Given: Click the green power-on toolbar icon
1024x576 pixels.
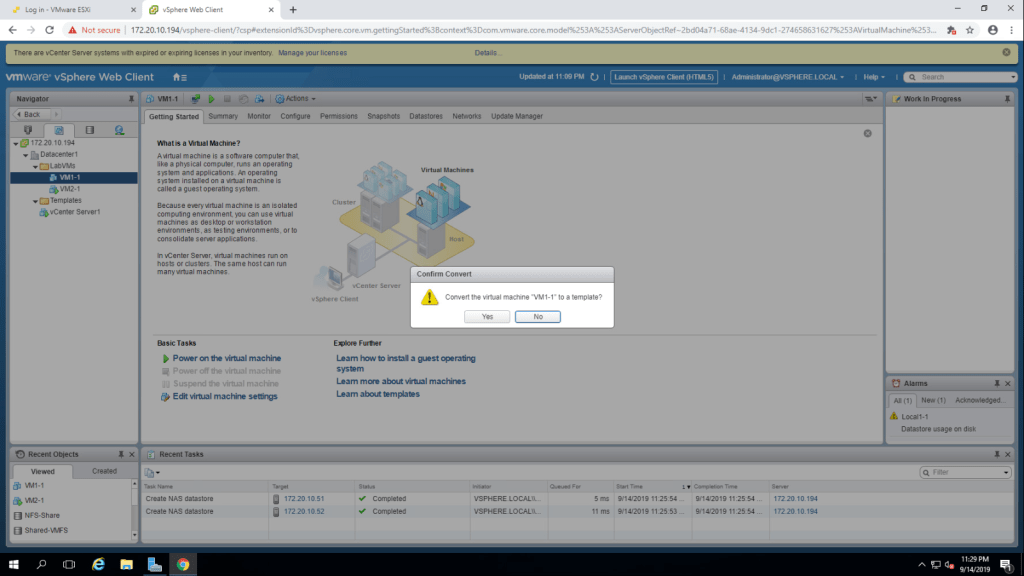Looking at the screenshot, I should [211, 99].
